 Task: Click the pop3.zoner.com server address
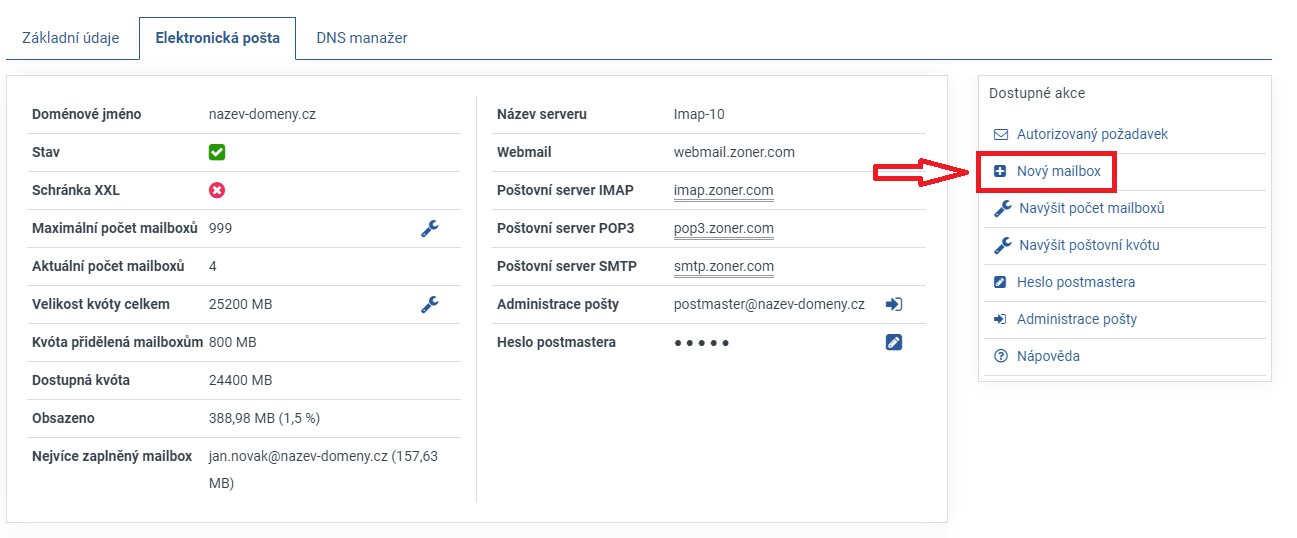[723, 228]
